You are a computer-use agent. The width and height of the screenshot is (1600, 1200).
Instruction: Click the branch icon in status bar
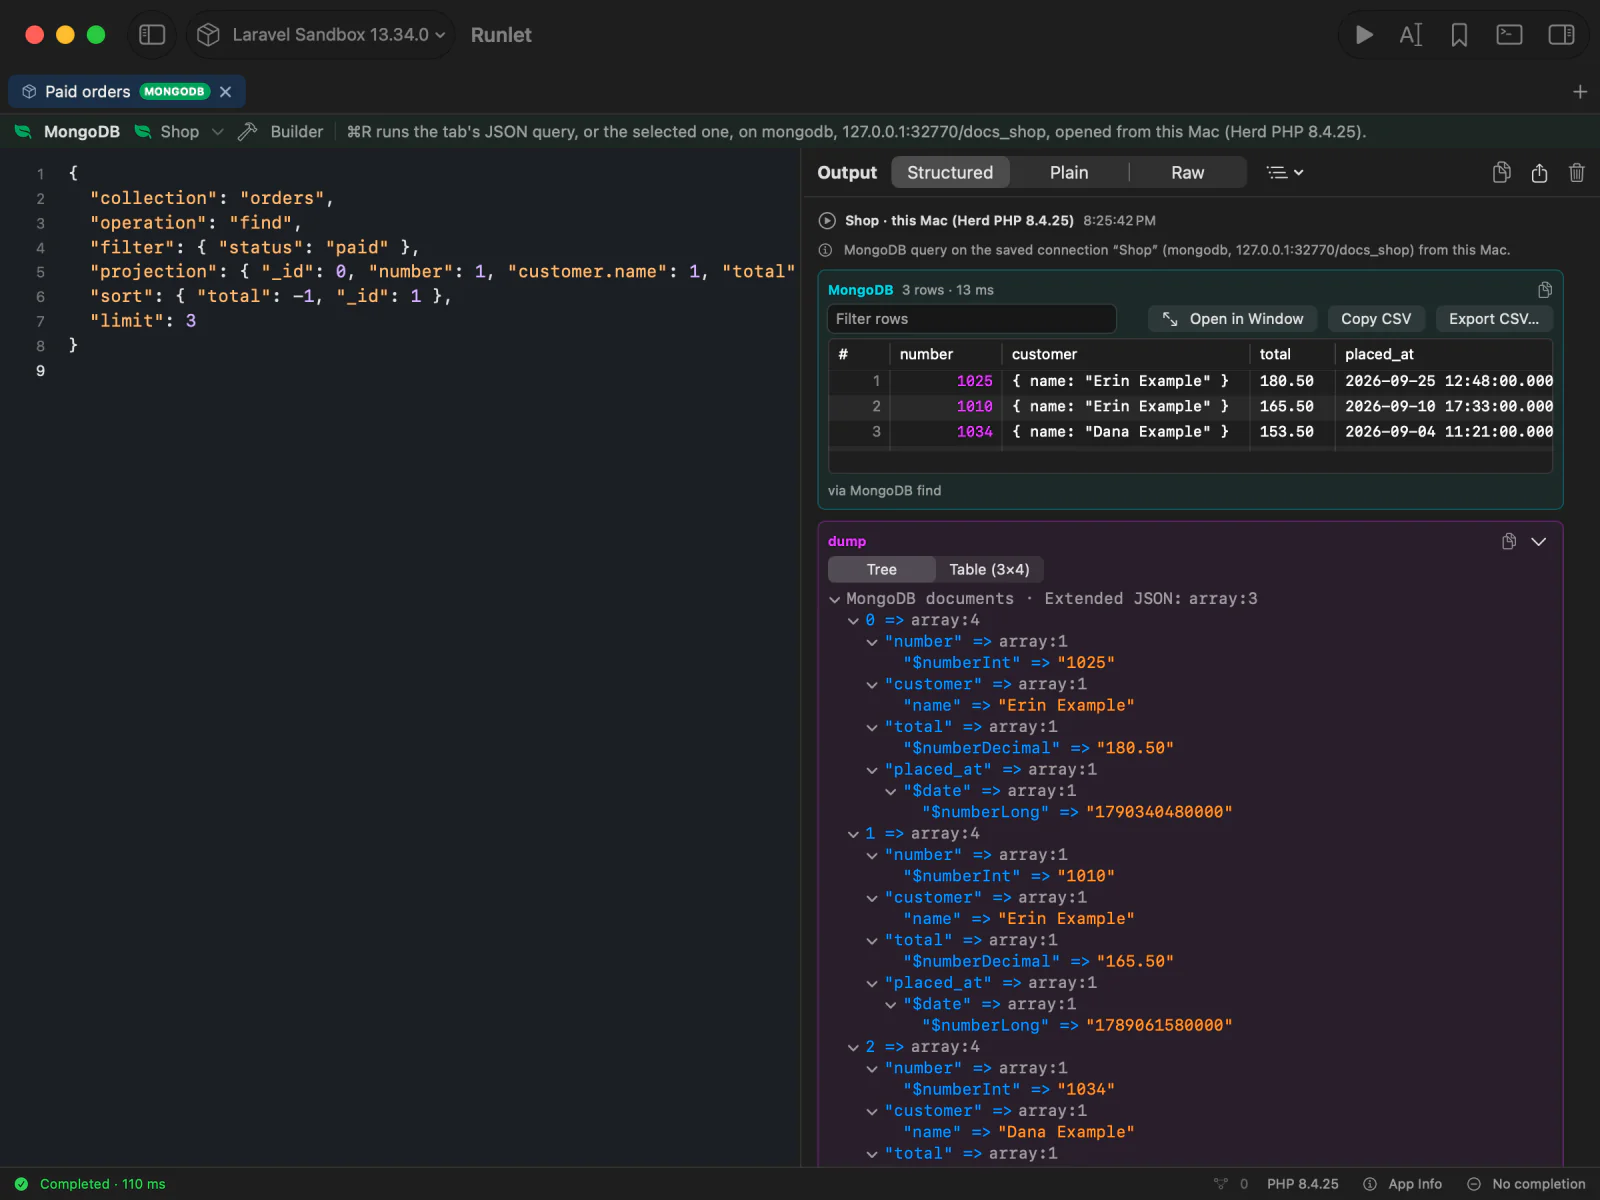tap(1221, 1184)
